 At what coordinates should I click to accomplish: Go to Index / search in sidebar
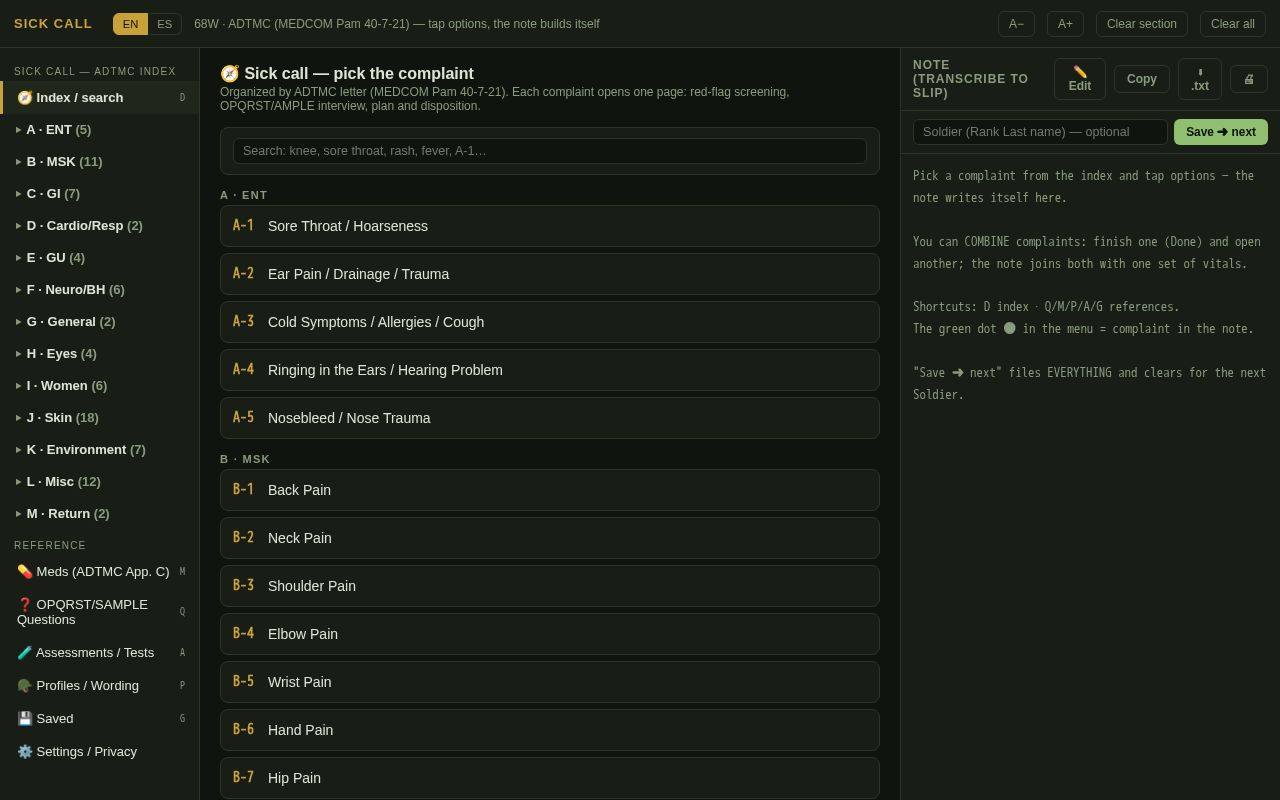[100, 98]
